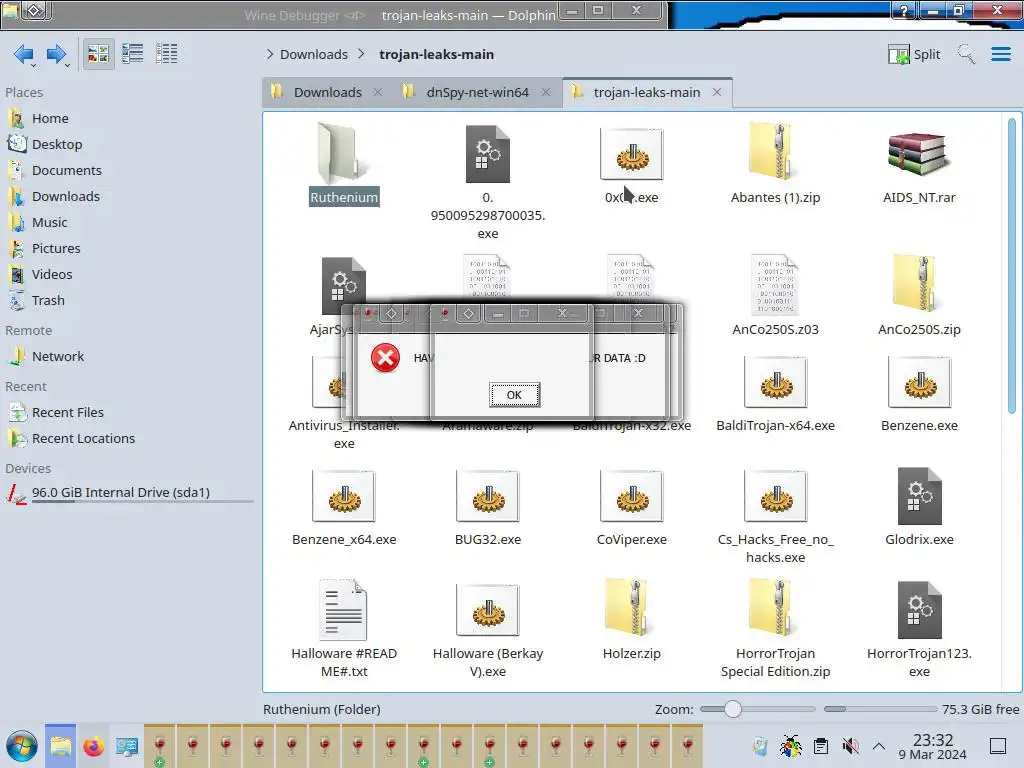Open the search magnifier tool
Viewport: 1024px width, 768px height.
coord(966,54)
